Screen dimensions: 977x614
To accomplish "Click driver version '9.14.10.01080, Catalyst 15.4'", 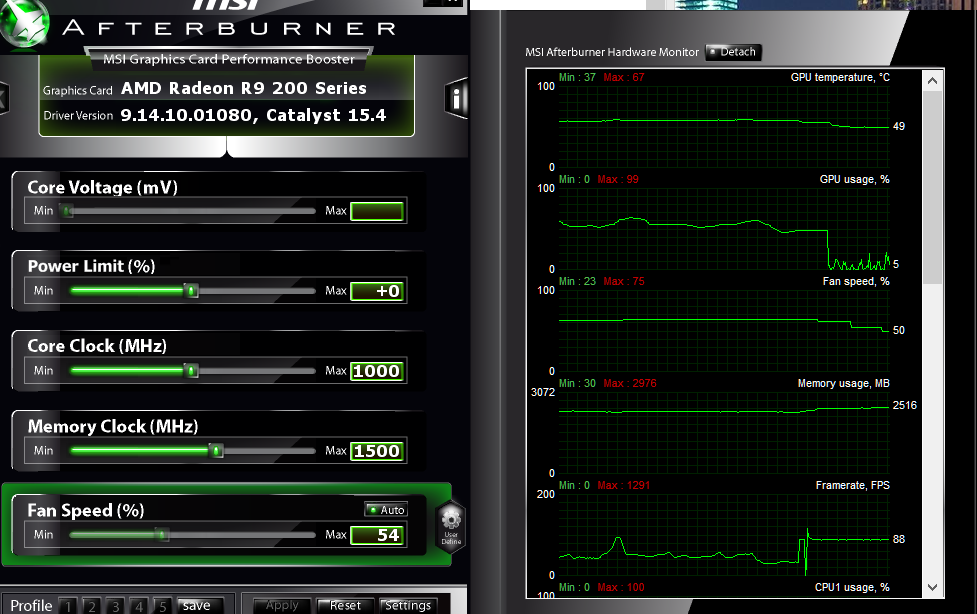I will tap(253, 115).
